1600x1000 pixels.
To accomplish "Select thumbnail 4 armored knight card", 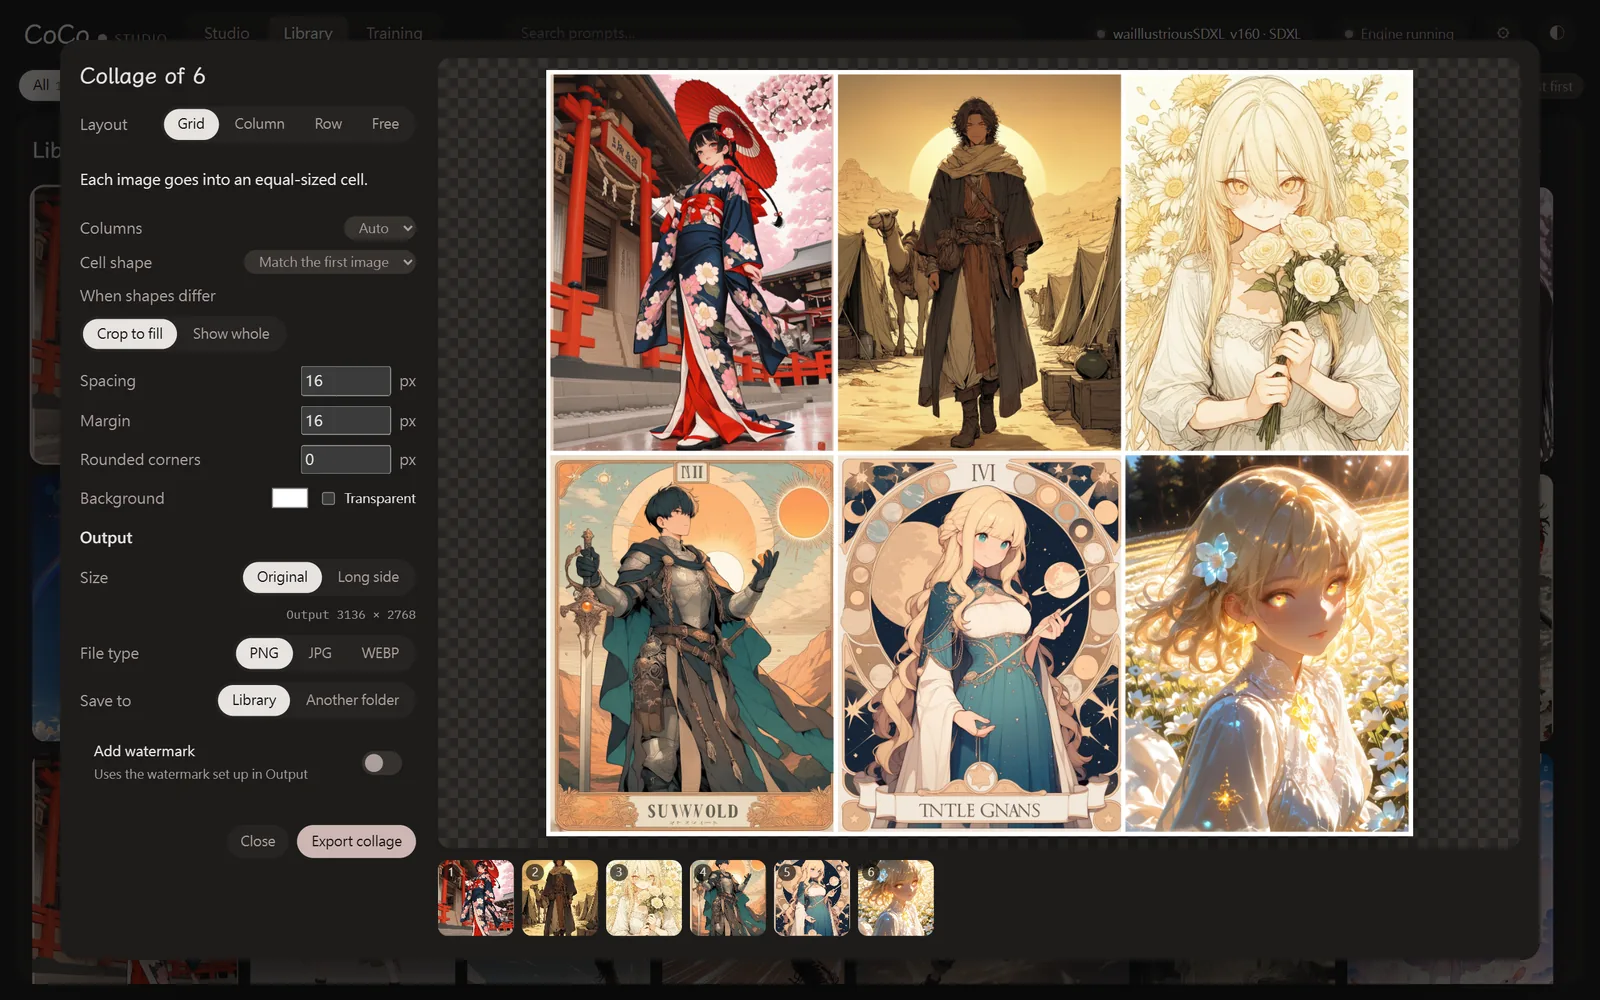I will coord(728,898).
